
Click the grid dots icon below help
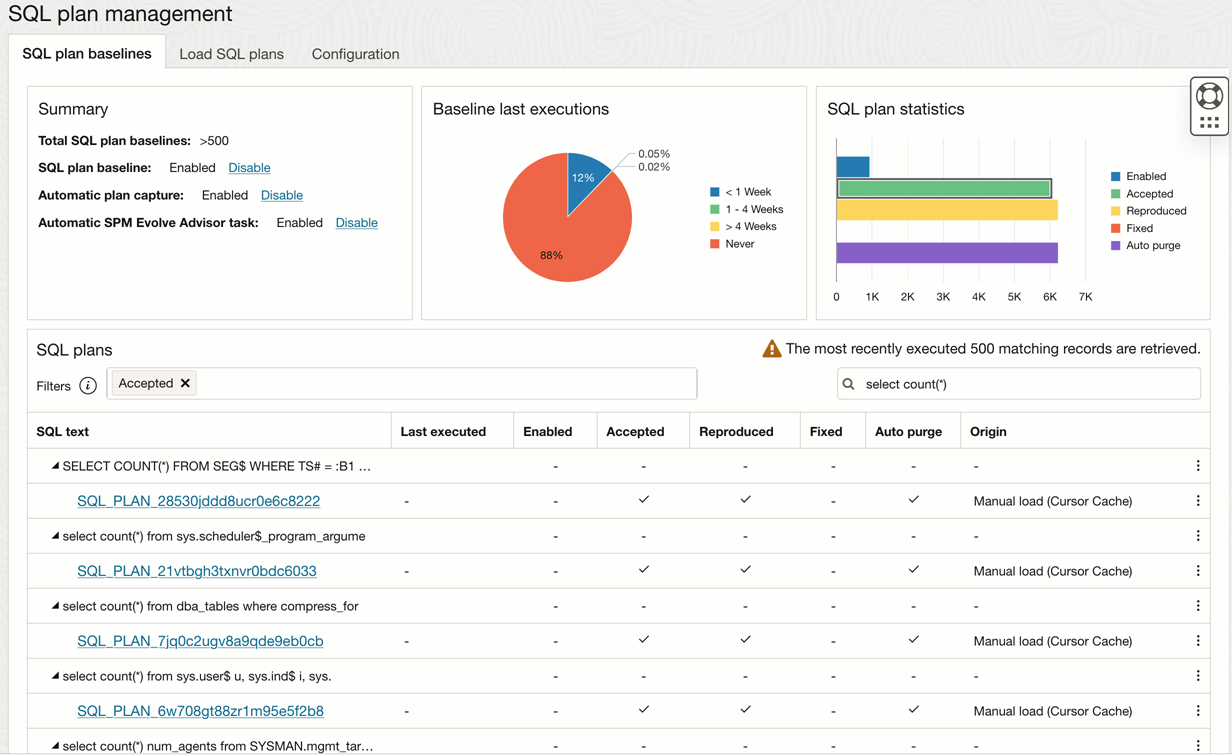coord(1209,123)
